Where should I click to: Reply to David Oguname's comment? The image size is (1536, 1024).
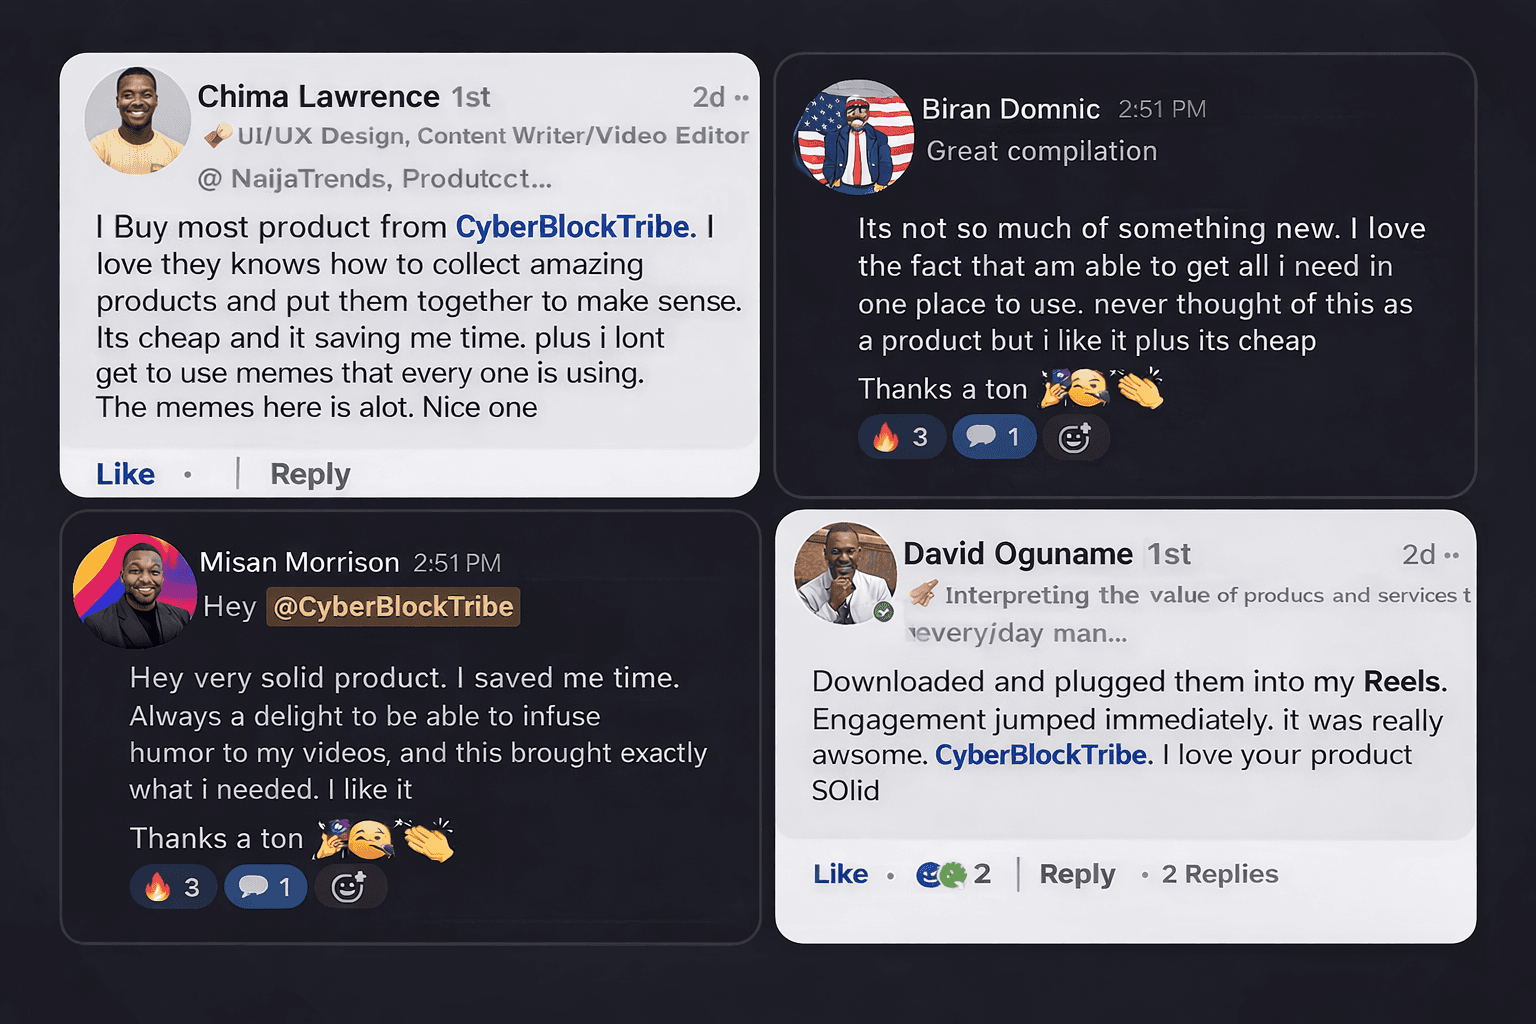point(1077,874)
